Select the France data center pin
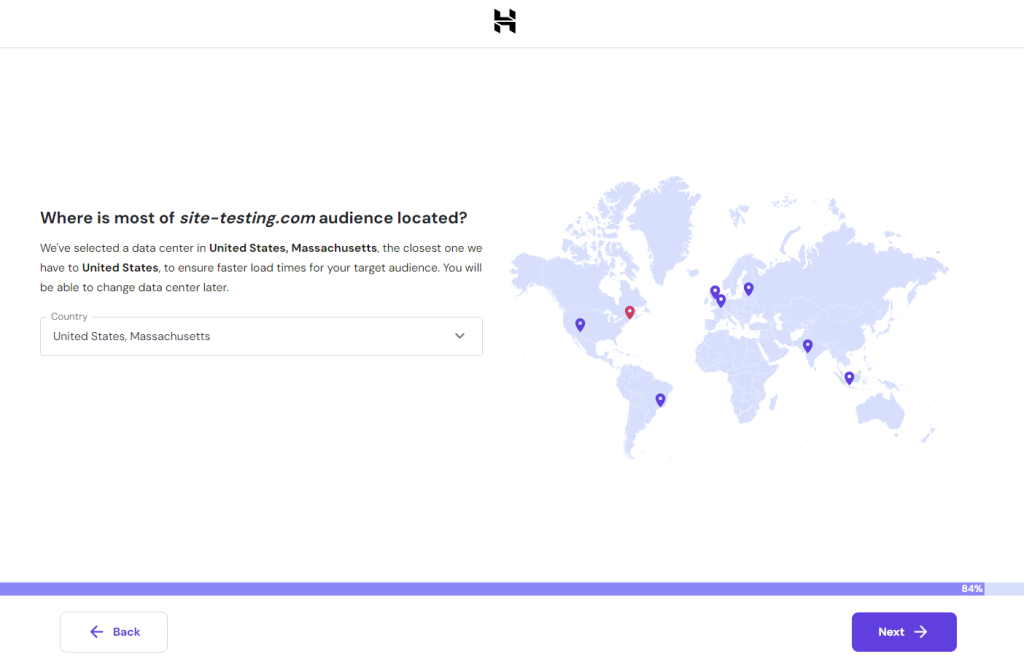 pyautogui.click(x=721, y=300)
